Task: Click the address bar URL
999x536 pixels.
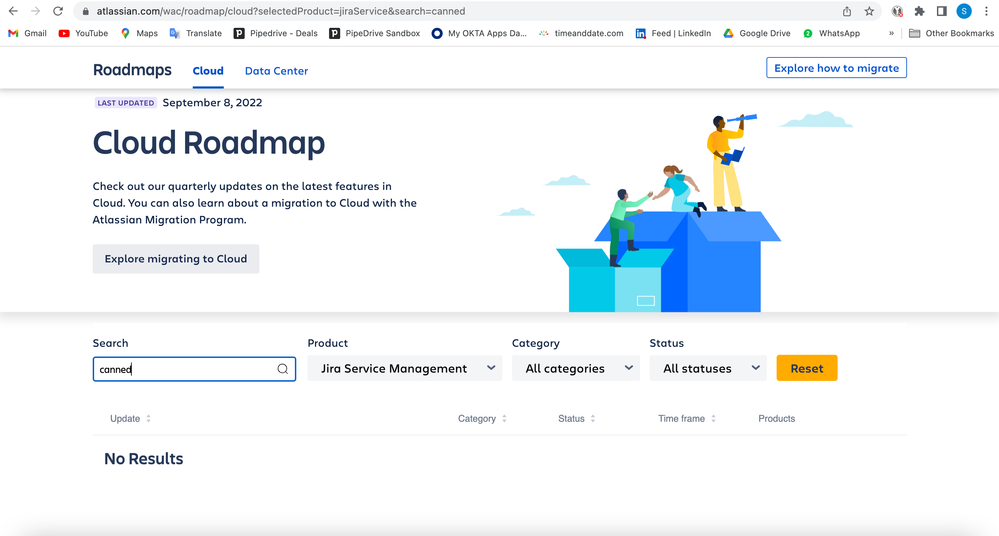Action: 281,11
